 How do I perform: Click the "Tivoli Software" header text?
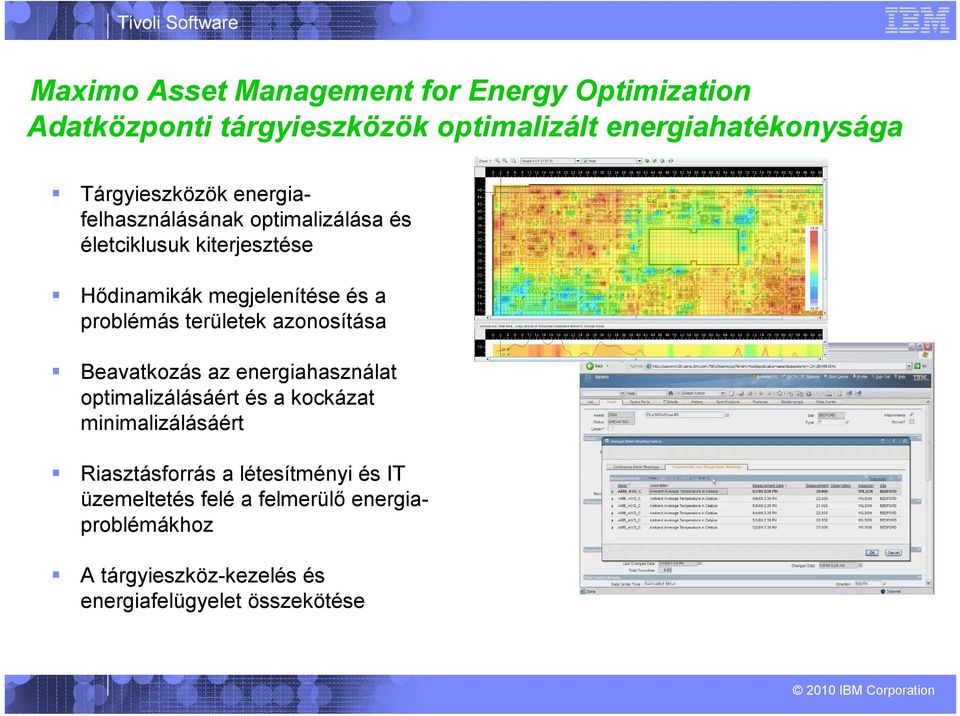click(x=178, y=22)
